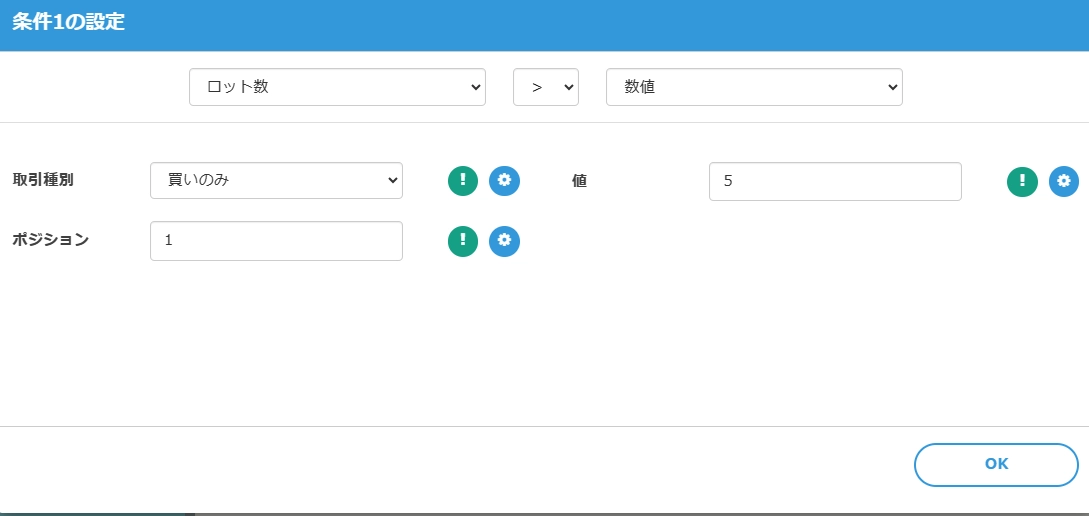Click the ポジション label text

(x=50, y=240)
